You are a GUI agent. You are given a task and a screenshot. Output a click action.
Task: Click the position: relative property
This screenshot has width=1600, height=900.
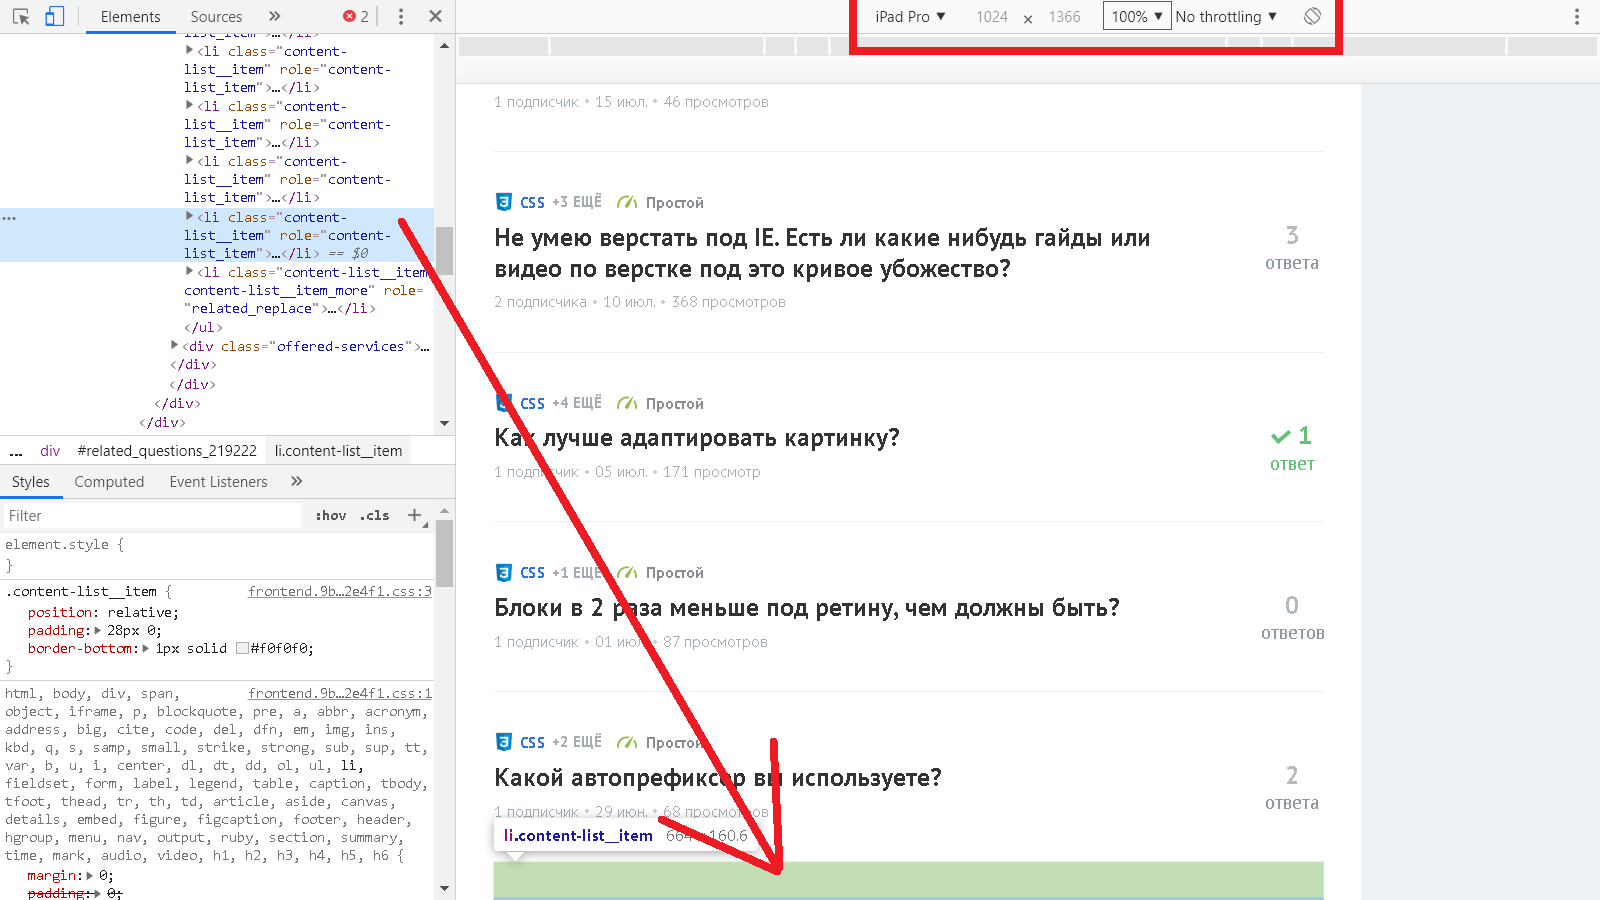point(103,613)
